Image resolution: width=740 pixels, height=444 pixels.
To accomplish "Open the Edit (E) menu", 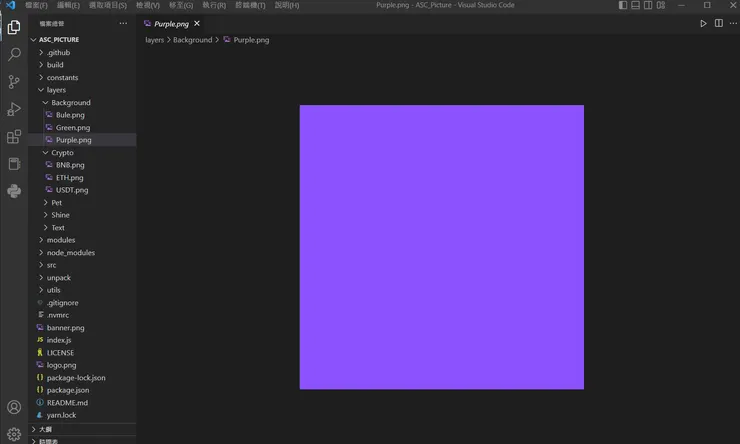I will click(68, 5).
